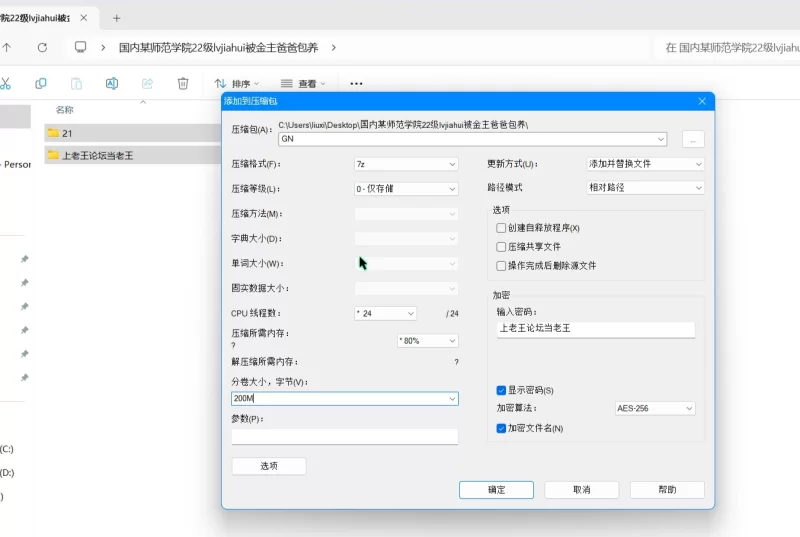Screen dimensions: 800x537
Task: Open the 查看 view menu
Action: (x=304, y=84)
